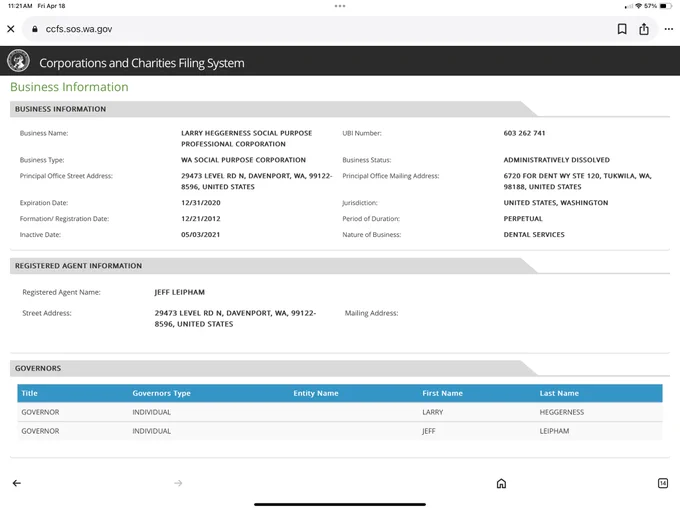Close the browser tab with the X icon
This screenshot has width=680, height=510.
[11, 29]
